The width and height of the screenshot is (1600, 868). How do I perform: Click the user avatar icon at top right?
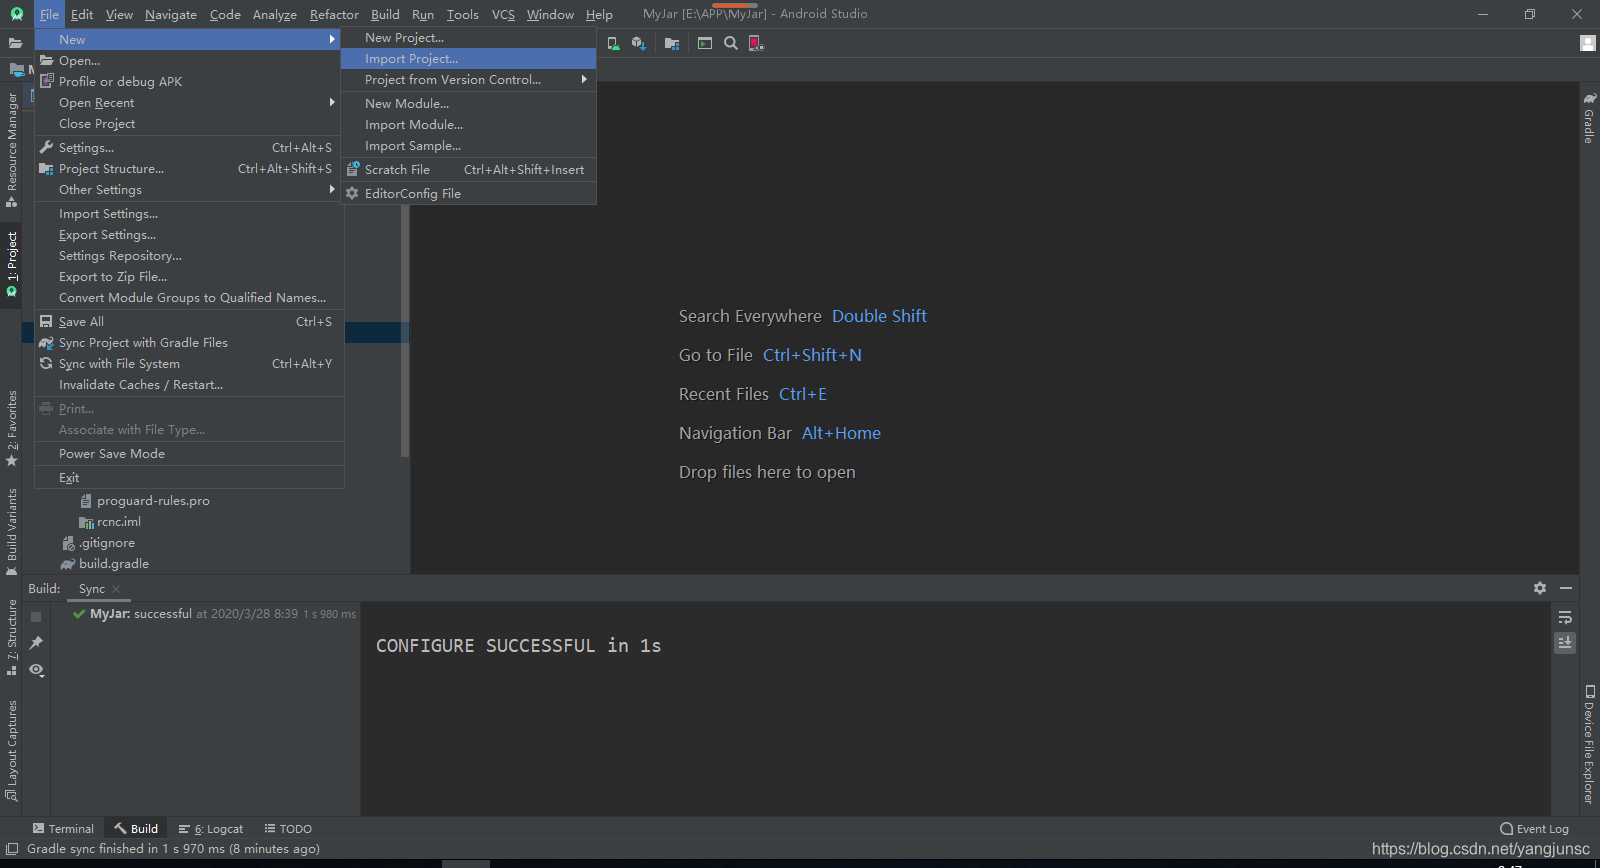click(1587, 43)
